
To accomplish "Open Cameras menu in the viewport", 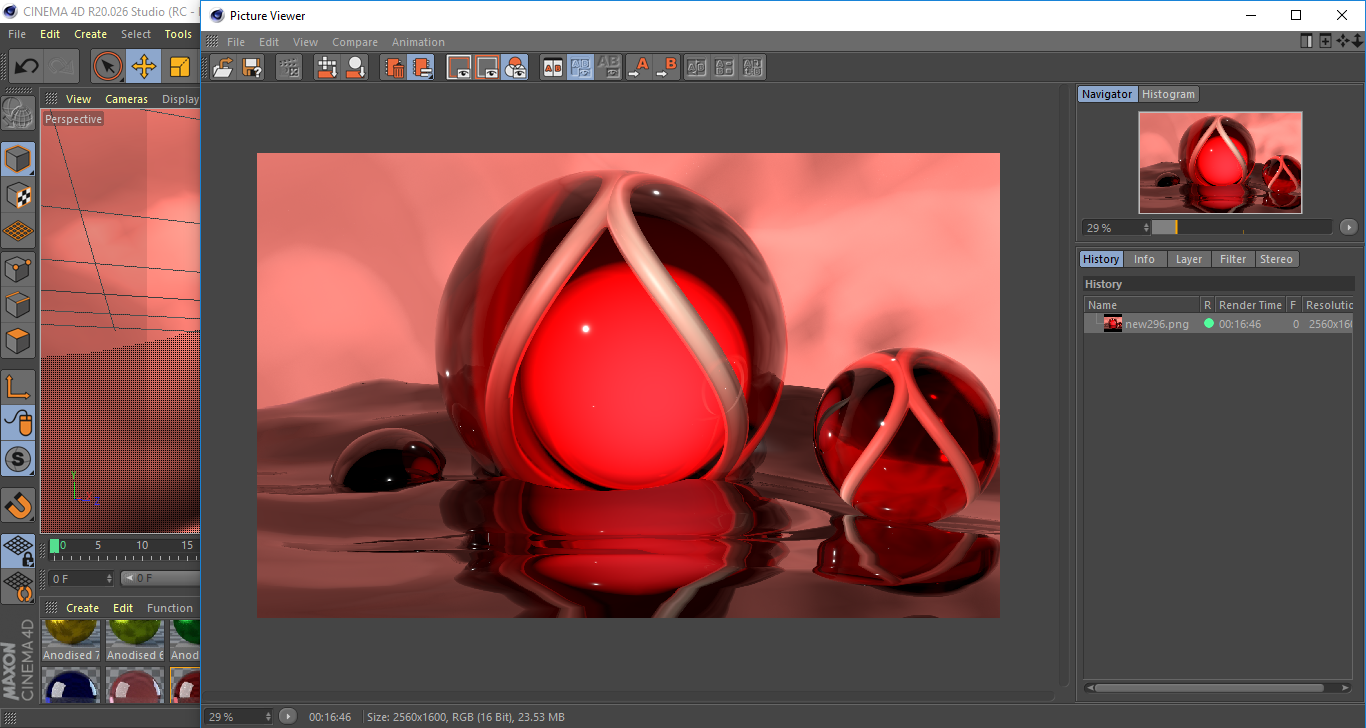I will coord(126,99).
